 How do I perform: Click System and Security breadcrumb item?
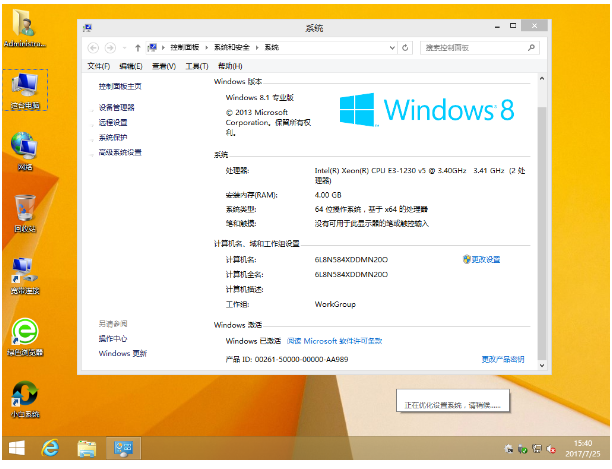click(x=231, y=48)
